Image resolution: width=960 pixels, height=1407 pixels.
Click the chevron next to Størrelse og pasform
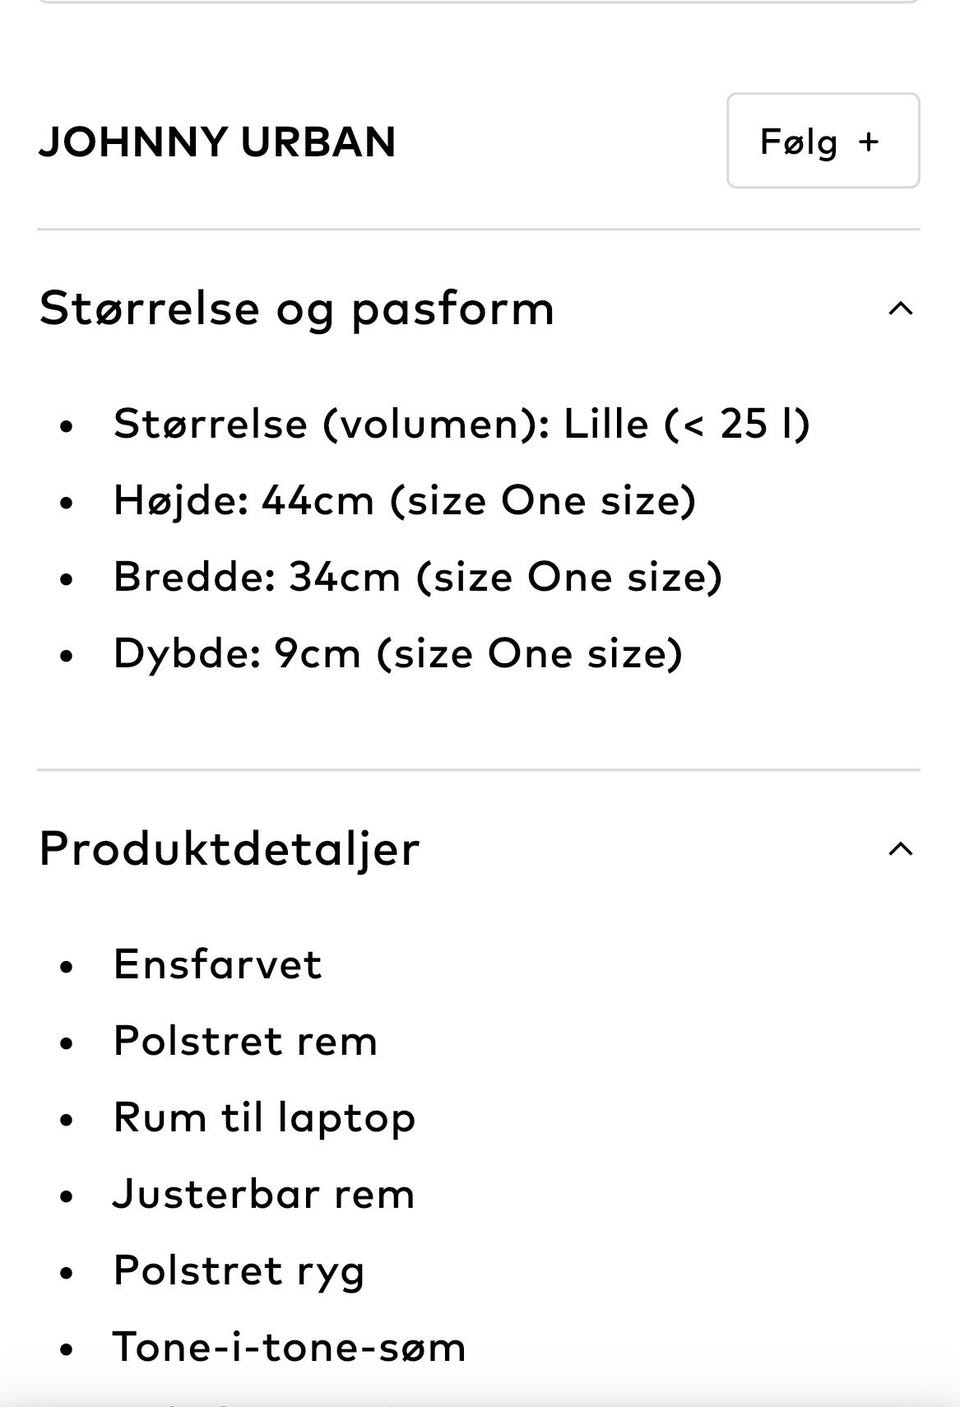pyautogui.click(x=902, y=310)
